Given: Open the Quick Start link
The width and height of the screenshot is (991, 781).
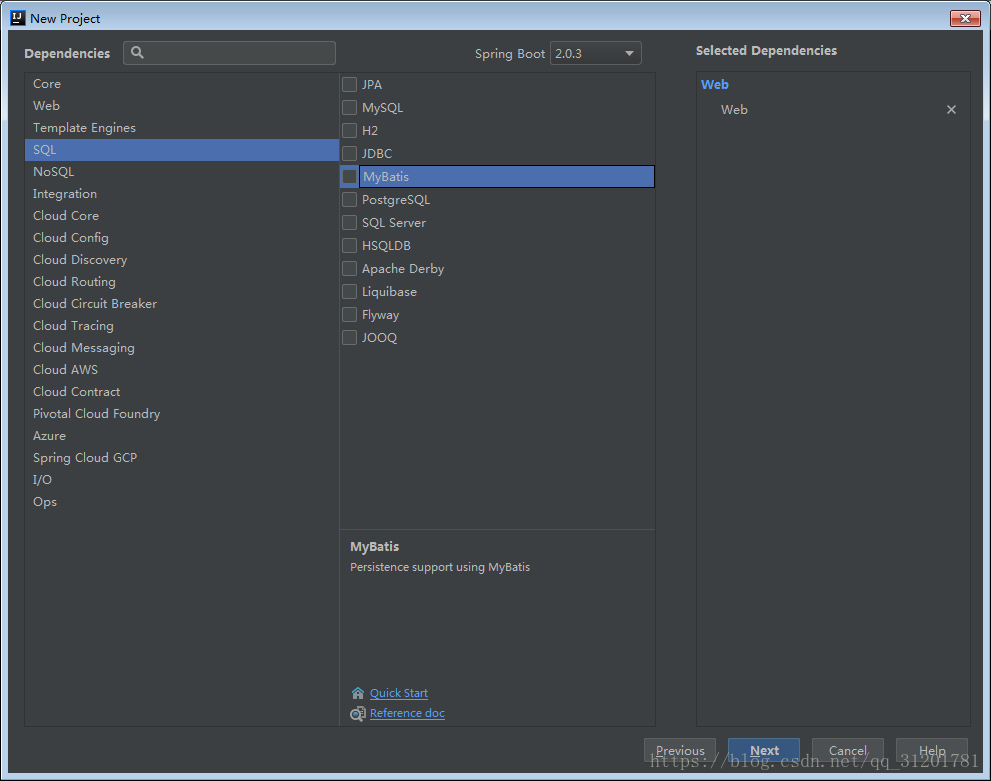Looking at the screenshot, I should [399, 693].
